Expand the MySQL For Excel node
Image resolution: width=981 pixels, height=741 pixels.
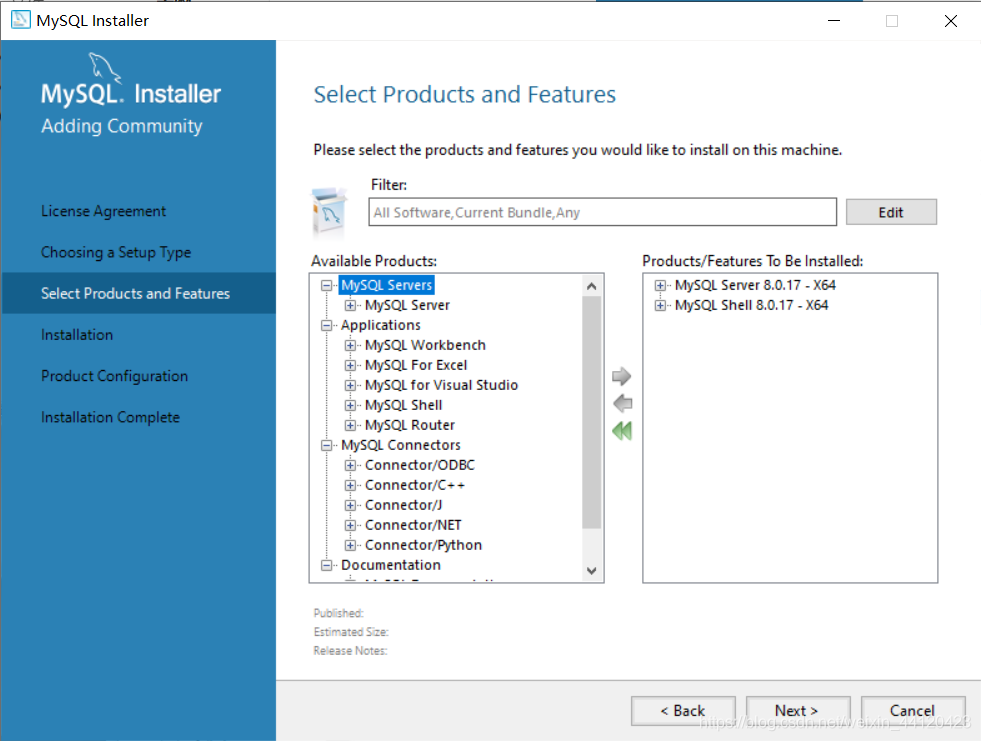tap(350, 365)
